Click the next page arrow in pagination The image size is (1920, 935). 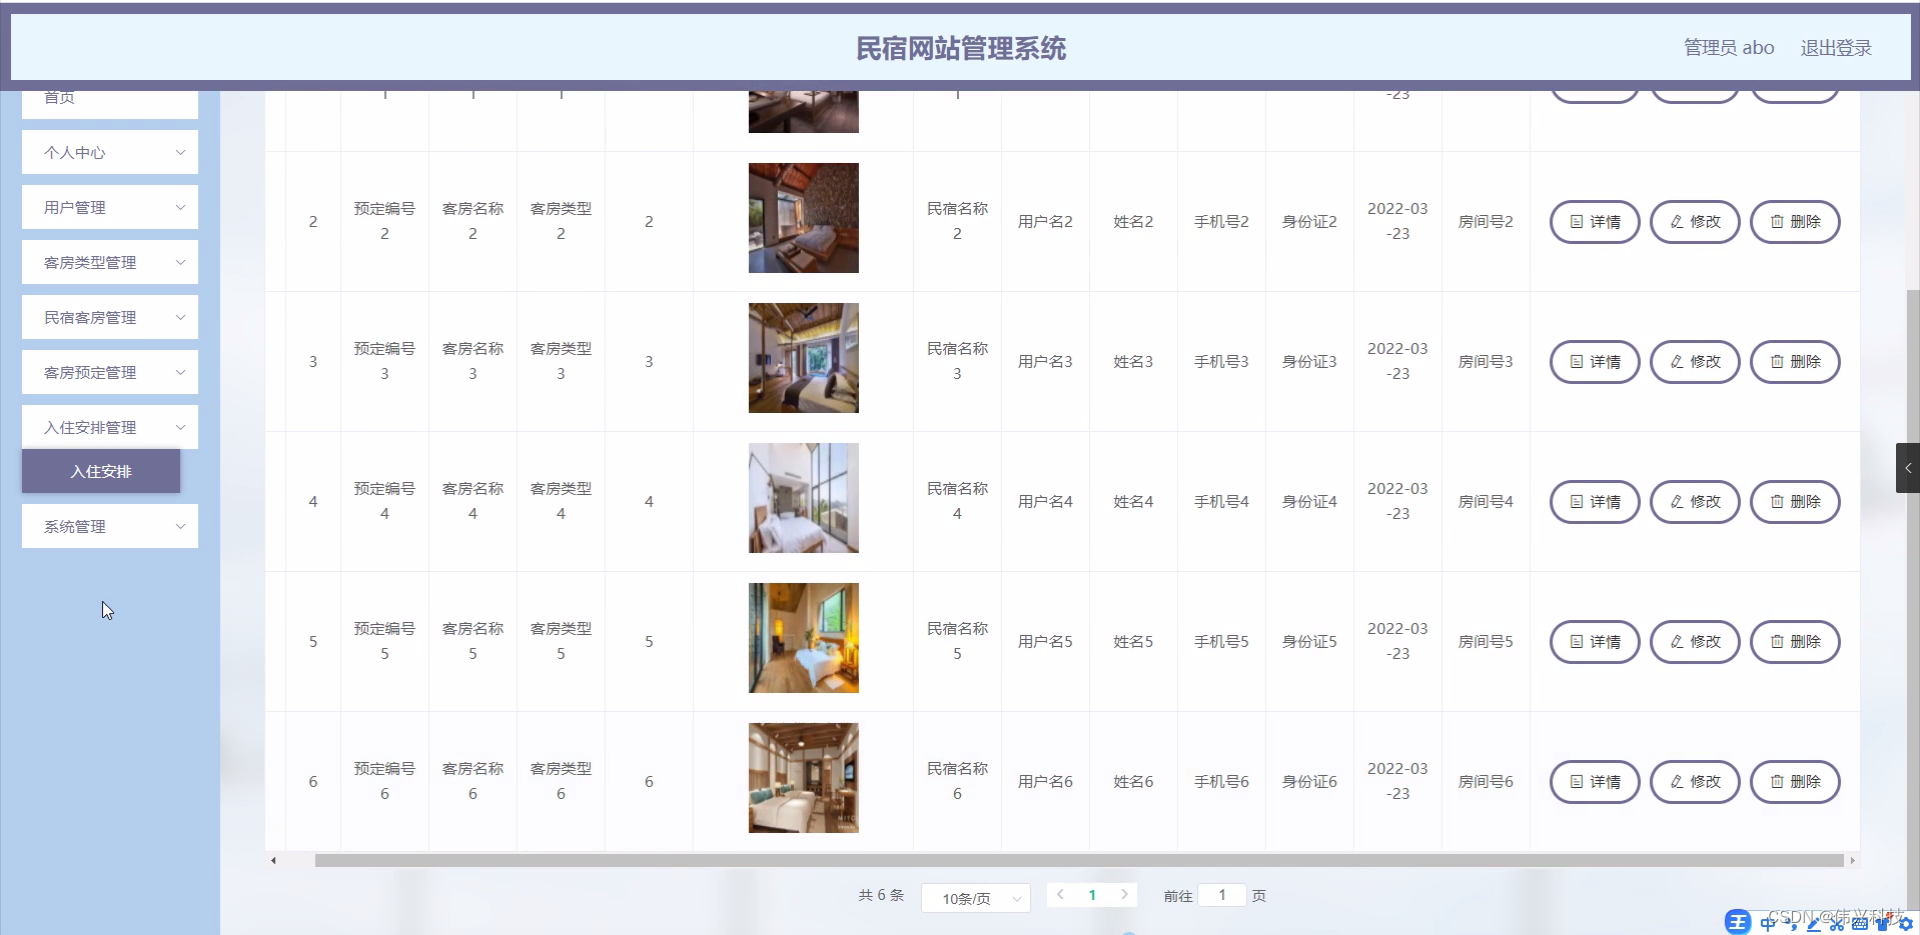[x=1126, y=895]
